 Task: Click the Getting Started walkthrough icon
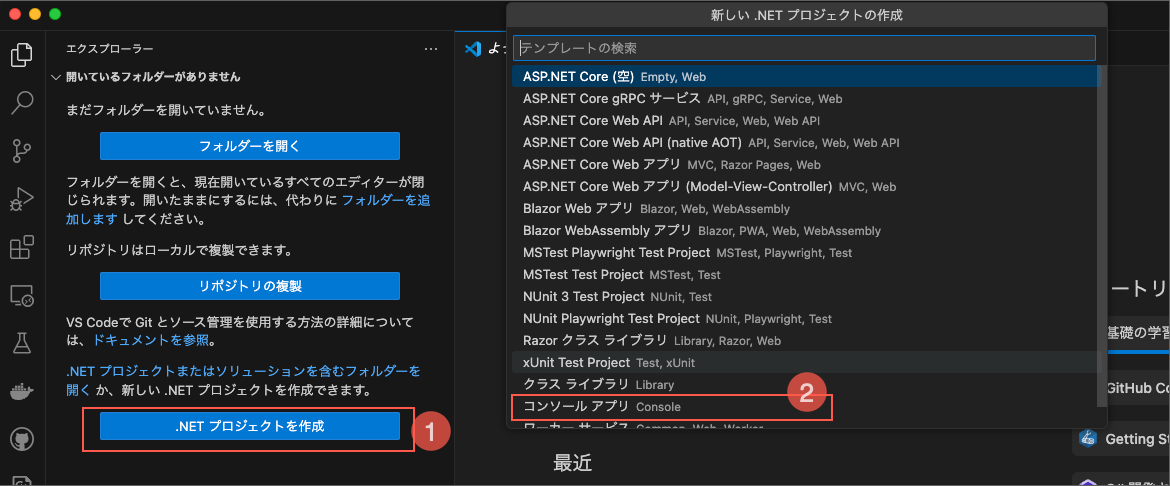[1088, 438]
